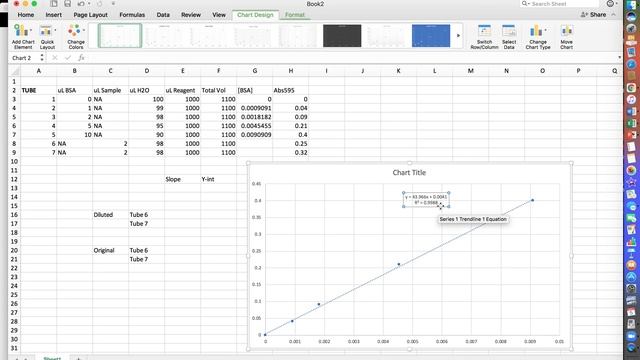Switch to the chart Format tab
This screenshot has width=640, height=360.
pyautogui.click(x=295, y=15)
